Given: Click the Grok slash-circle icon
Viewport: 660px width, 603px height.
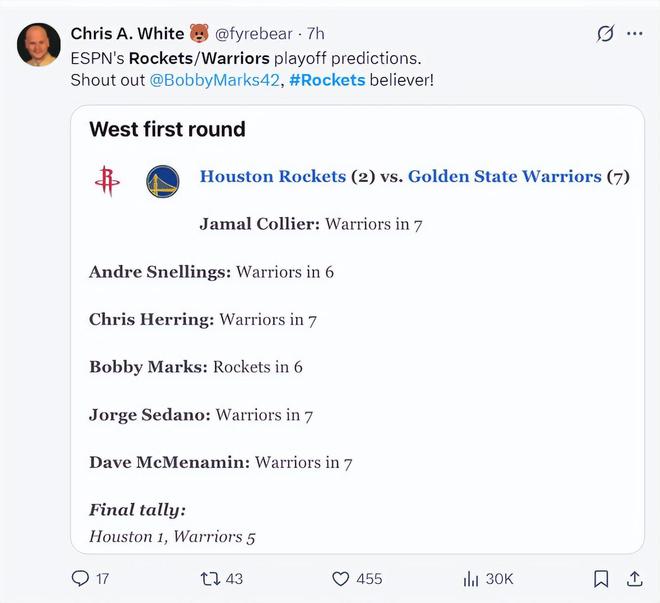Looking at the screenshot, I should [x=605, y=34].
